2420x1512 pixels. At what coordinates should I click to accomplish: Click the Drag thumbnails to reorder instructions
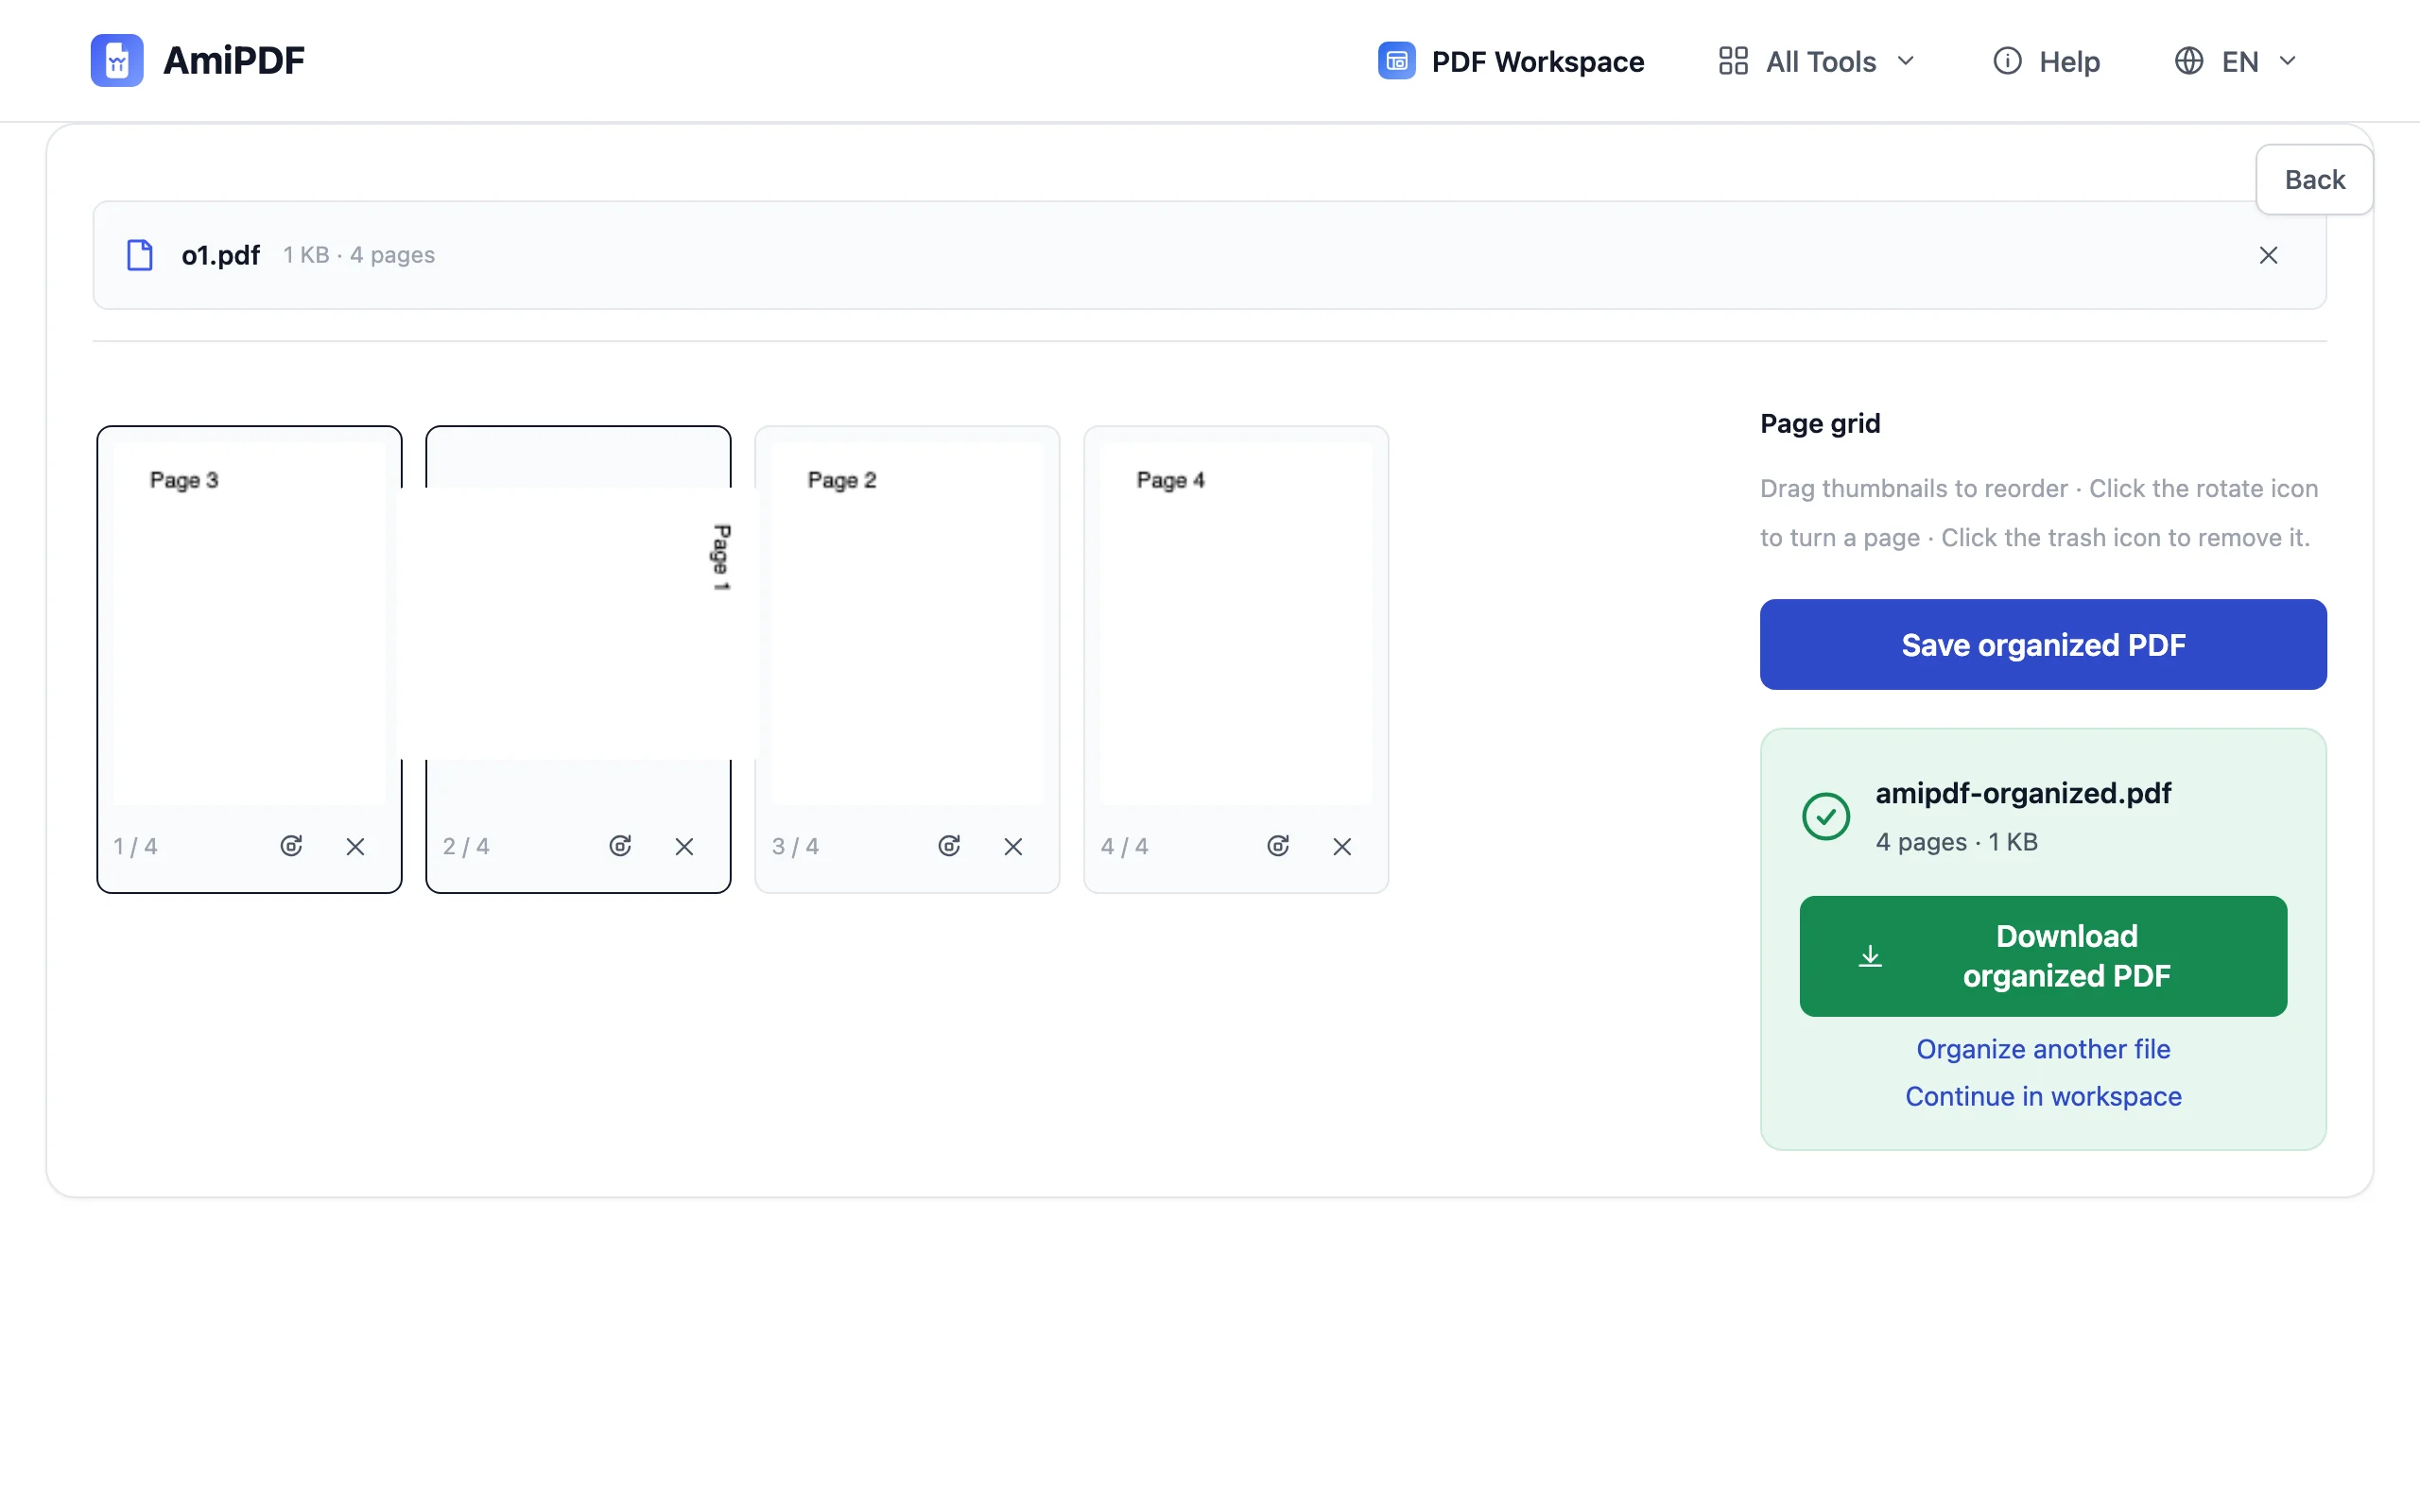coord(2038,513)
